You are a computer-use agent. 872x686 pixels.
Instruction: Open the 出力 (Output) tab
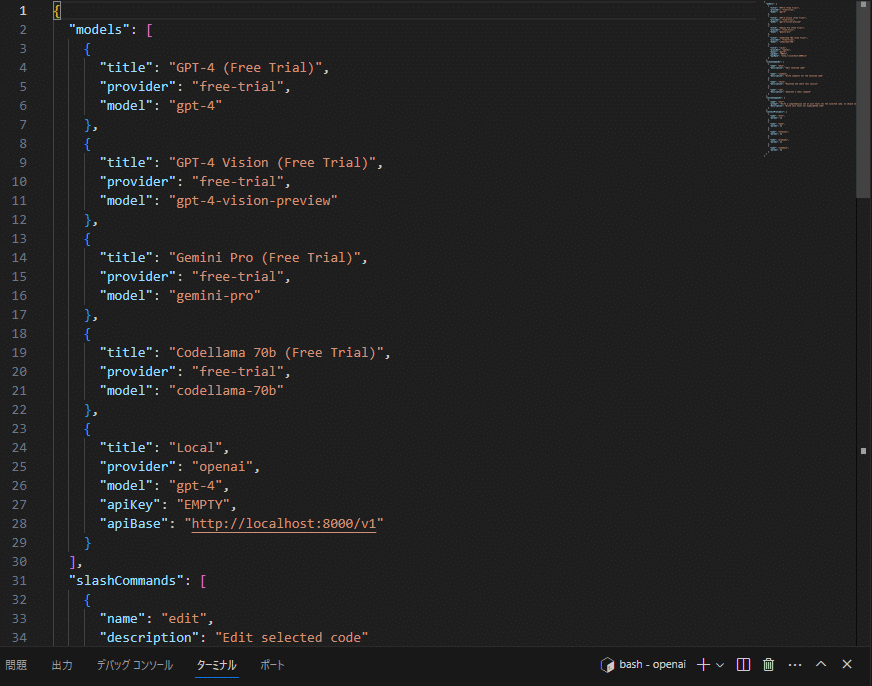pos(61,664)
